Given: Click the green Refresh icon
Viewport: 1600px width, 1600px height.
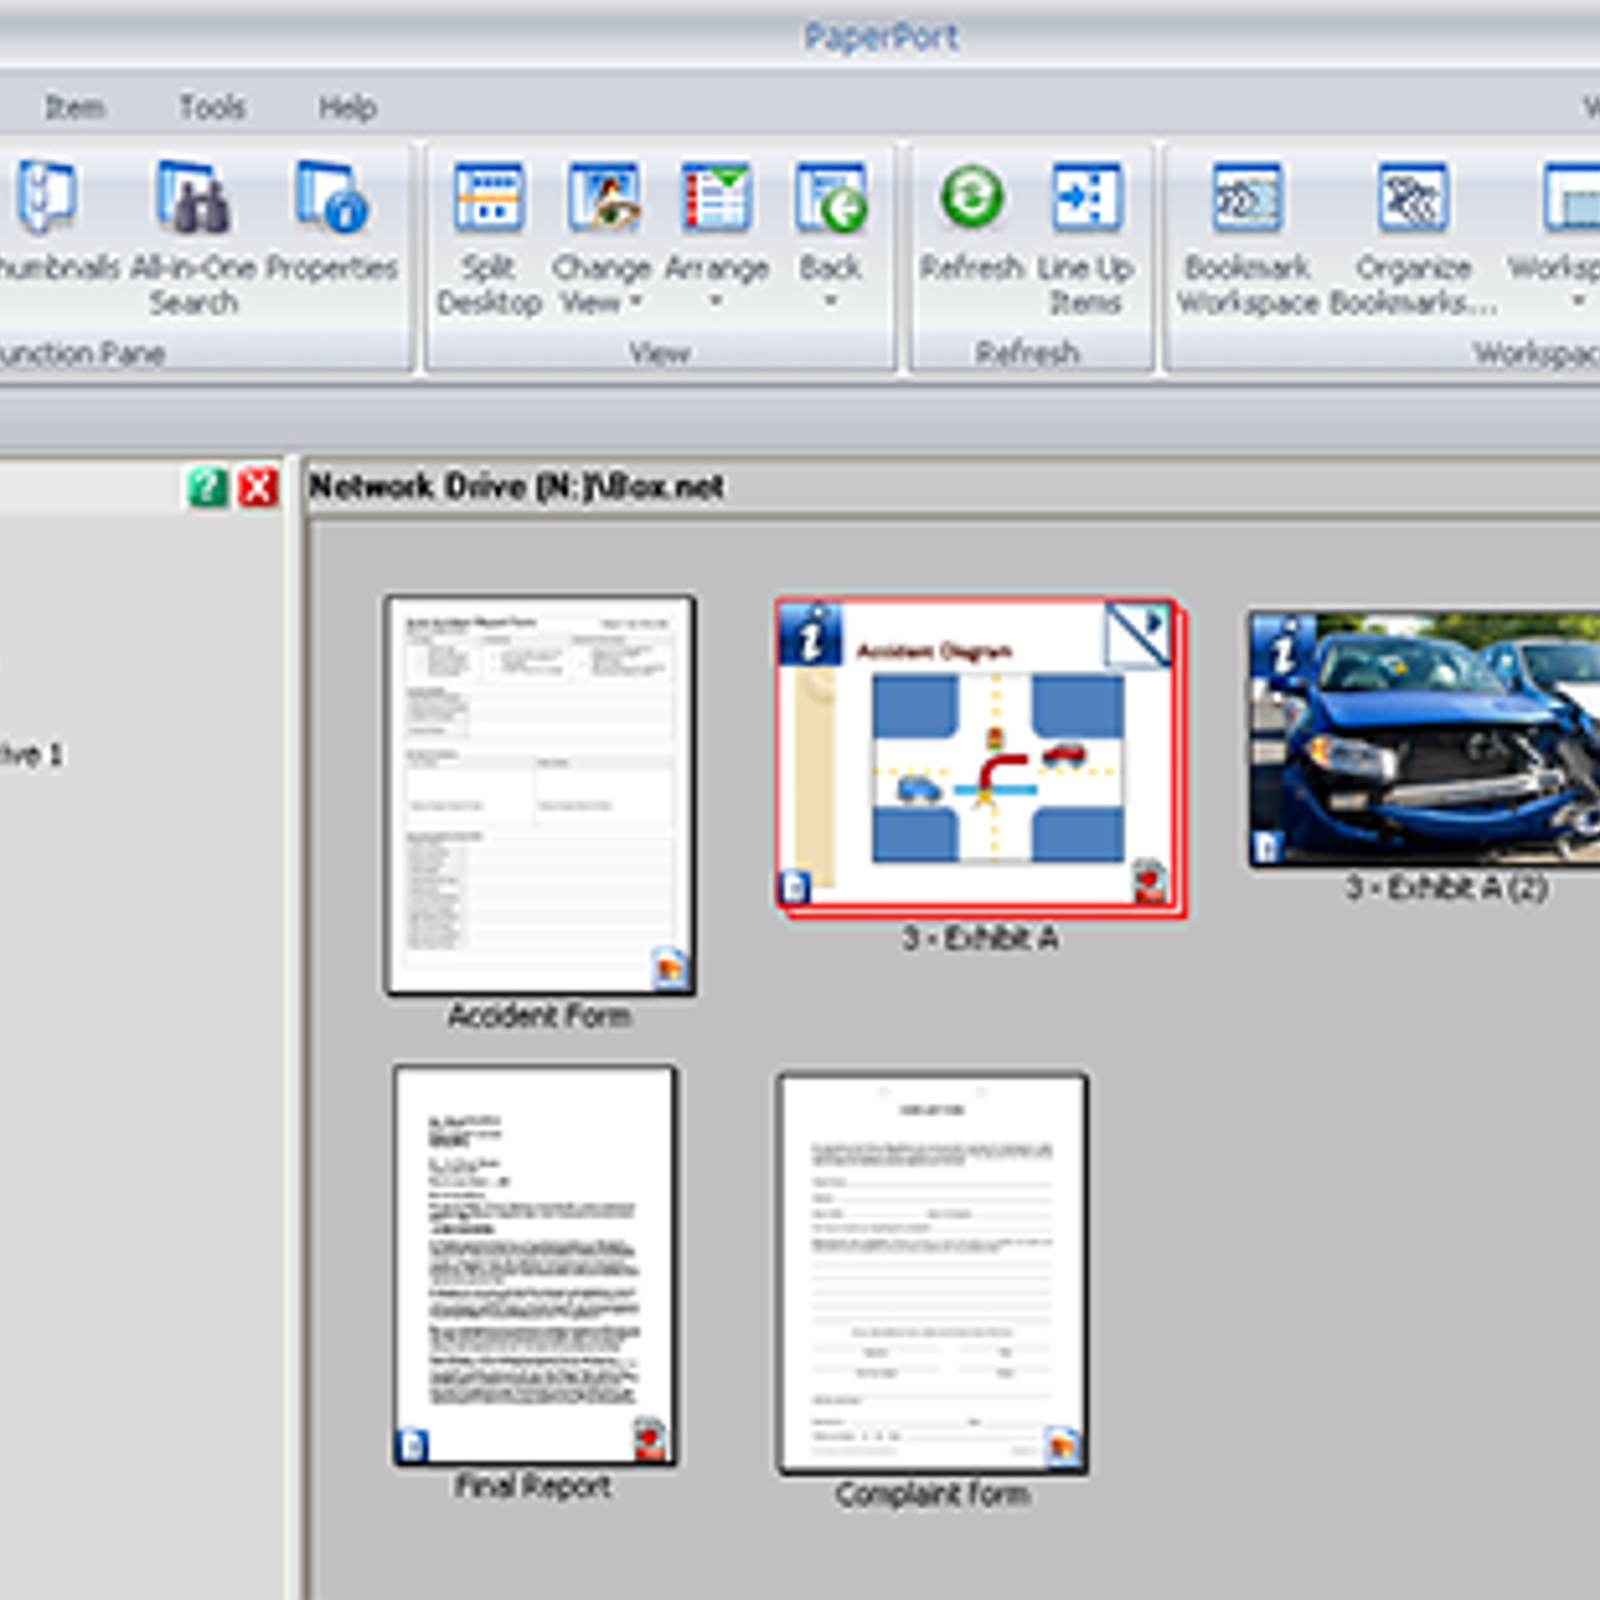Looking at the screenshot, I should pyautogui.click(x=971, y=196).
